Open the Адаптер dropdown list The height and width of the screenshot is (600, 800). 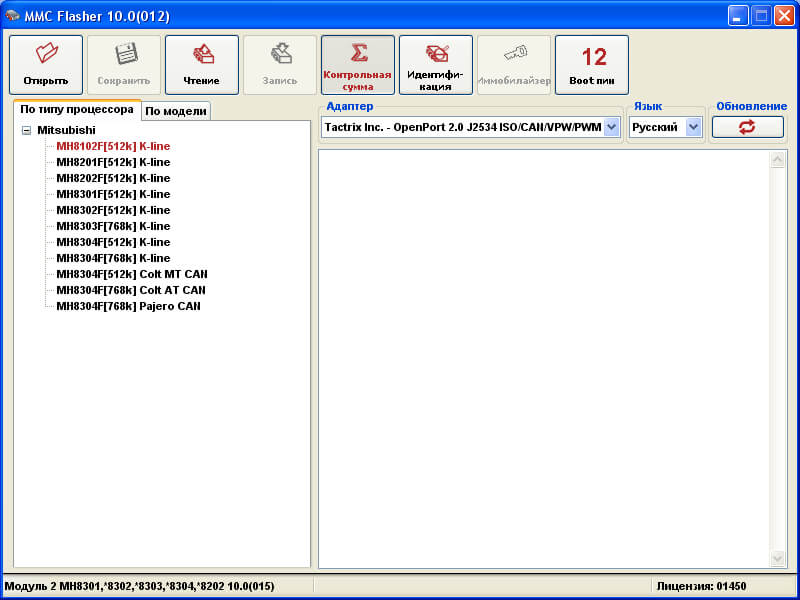[x=612, y=127]
